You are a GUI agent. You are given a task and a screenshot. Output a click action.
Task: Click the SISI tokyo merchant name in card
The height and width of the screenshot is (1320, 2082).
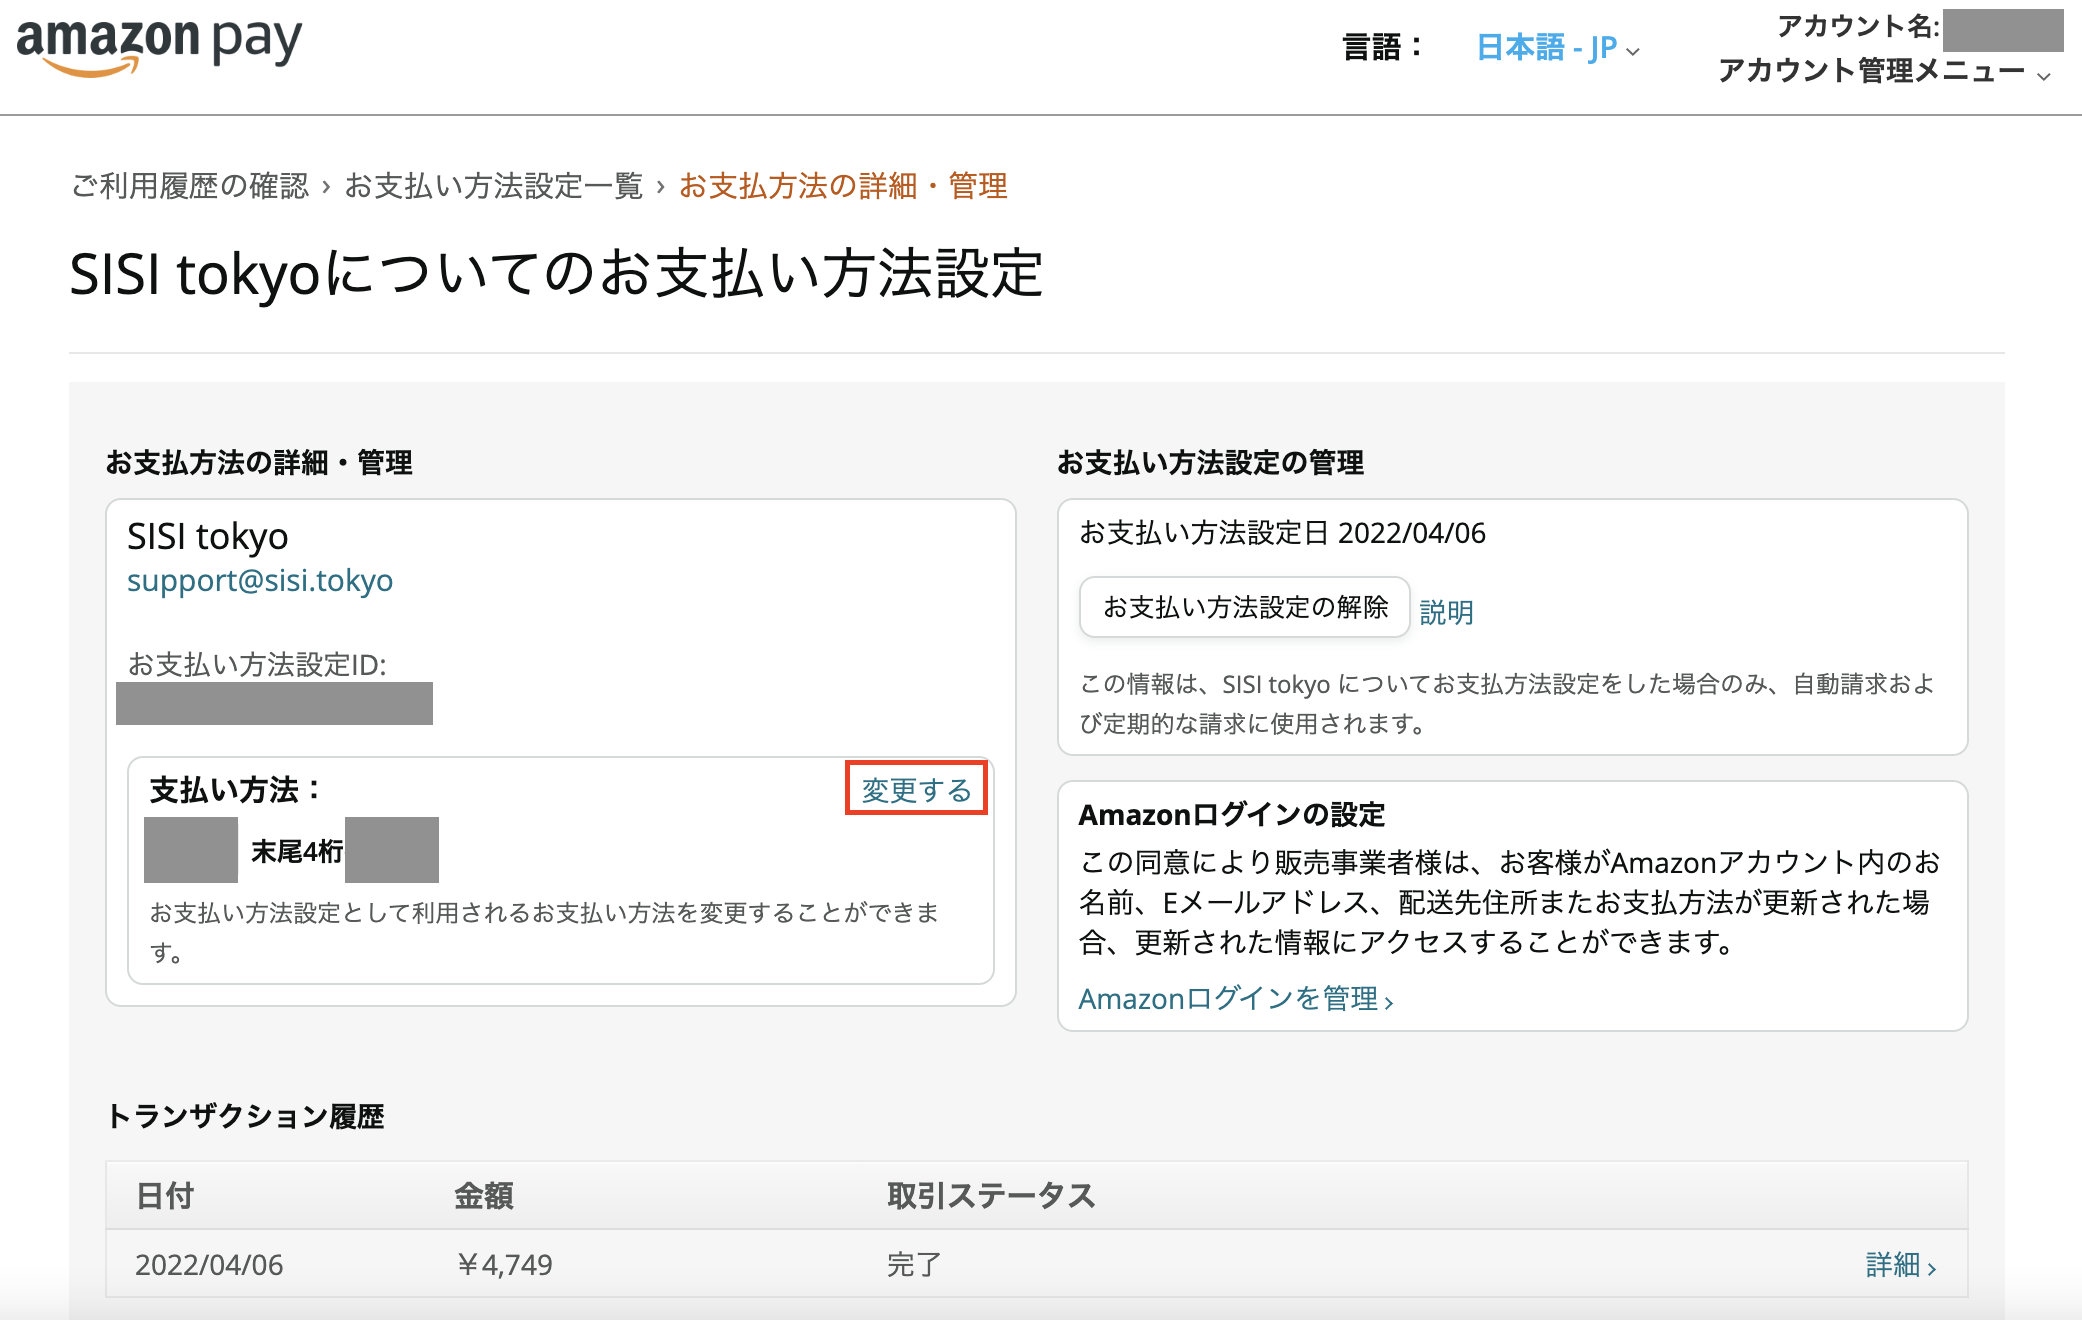[x=208, y=537]
